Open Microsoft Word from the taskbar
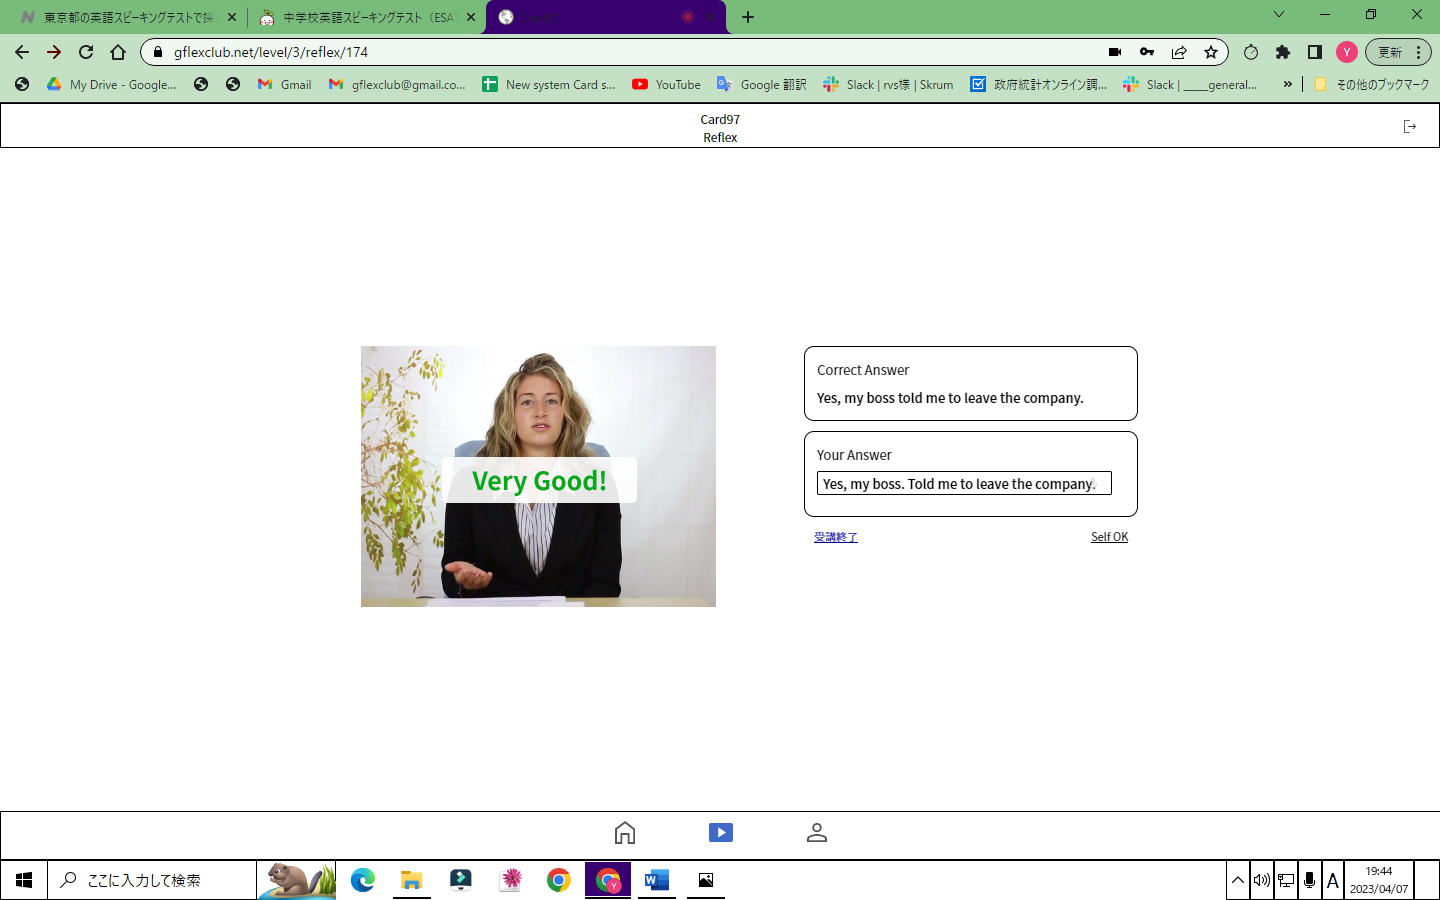This screenshot has height=900, width=1440. (657, 880)
